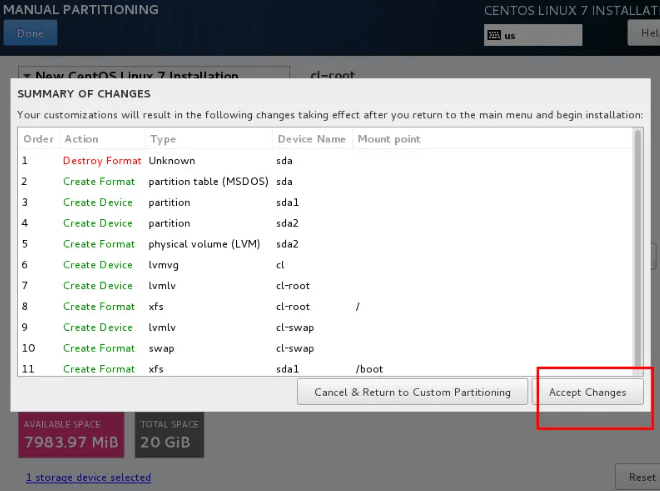Image resolution: width=660 pixels, height=491 pixels.
Task: Click the Available Space 7983.97 MiB box
Action: click(71, 435)
